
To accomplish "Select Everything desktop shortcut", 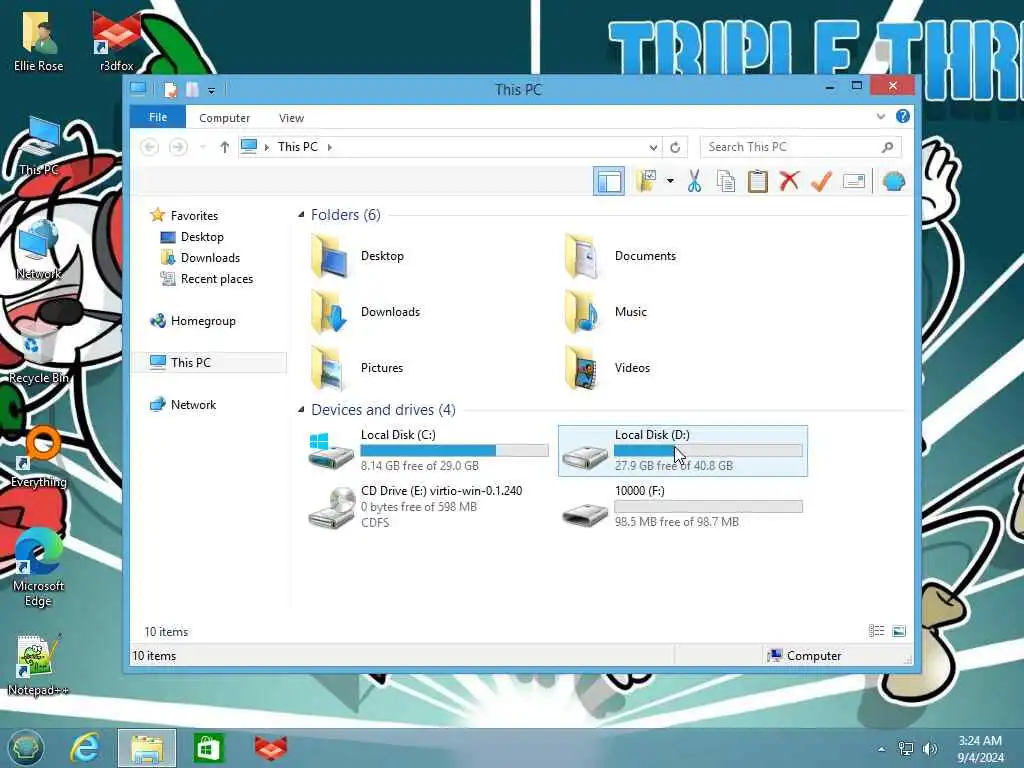I will [x=39, y=457].
